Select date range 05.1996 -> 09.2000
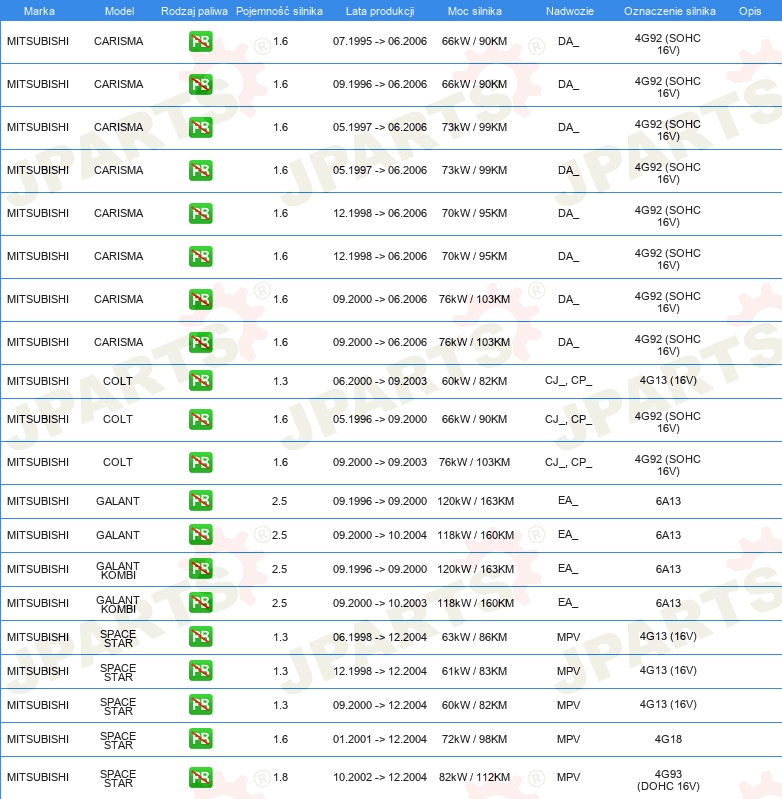782x799 pixels. (x=380, y=419)
